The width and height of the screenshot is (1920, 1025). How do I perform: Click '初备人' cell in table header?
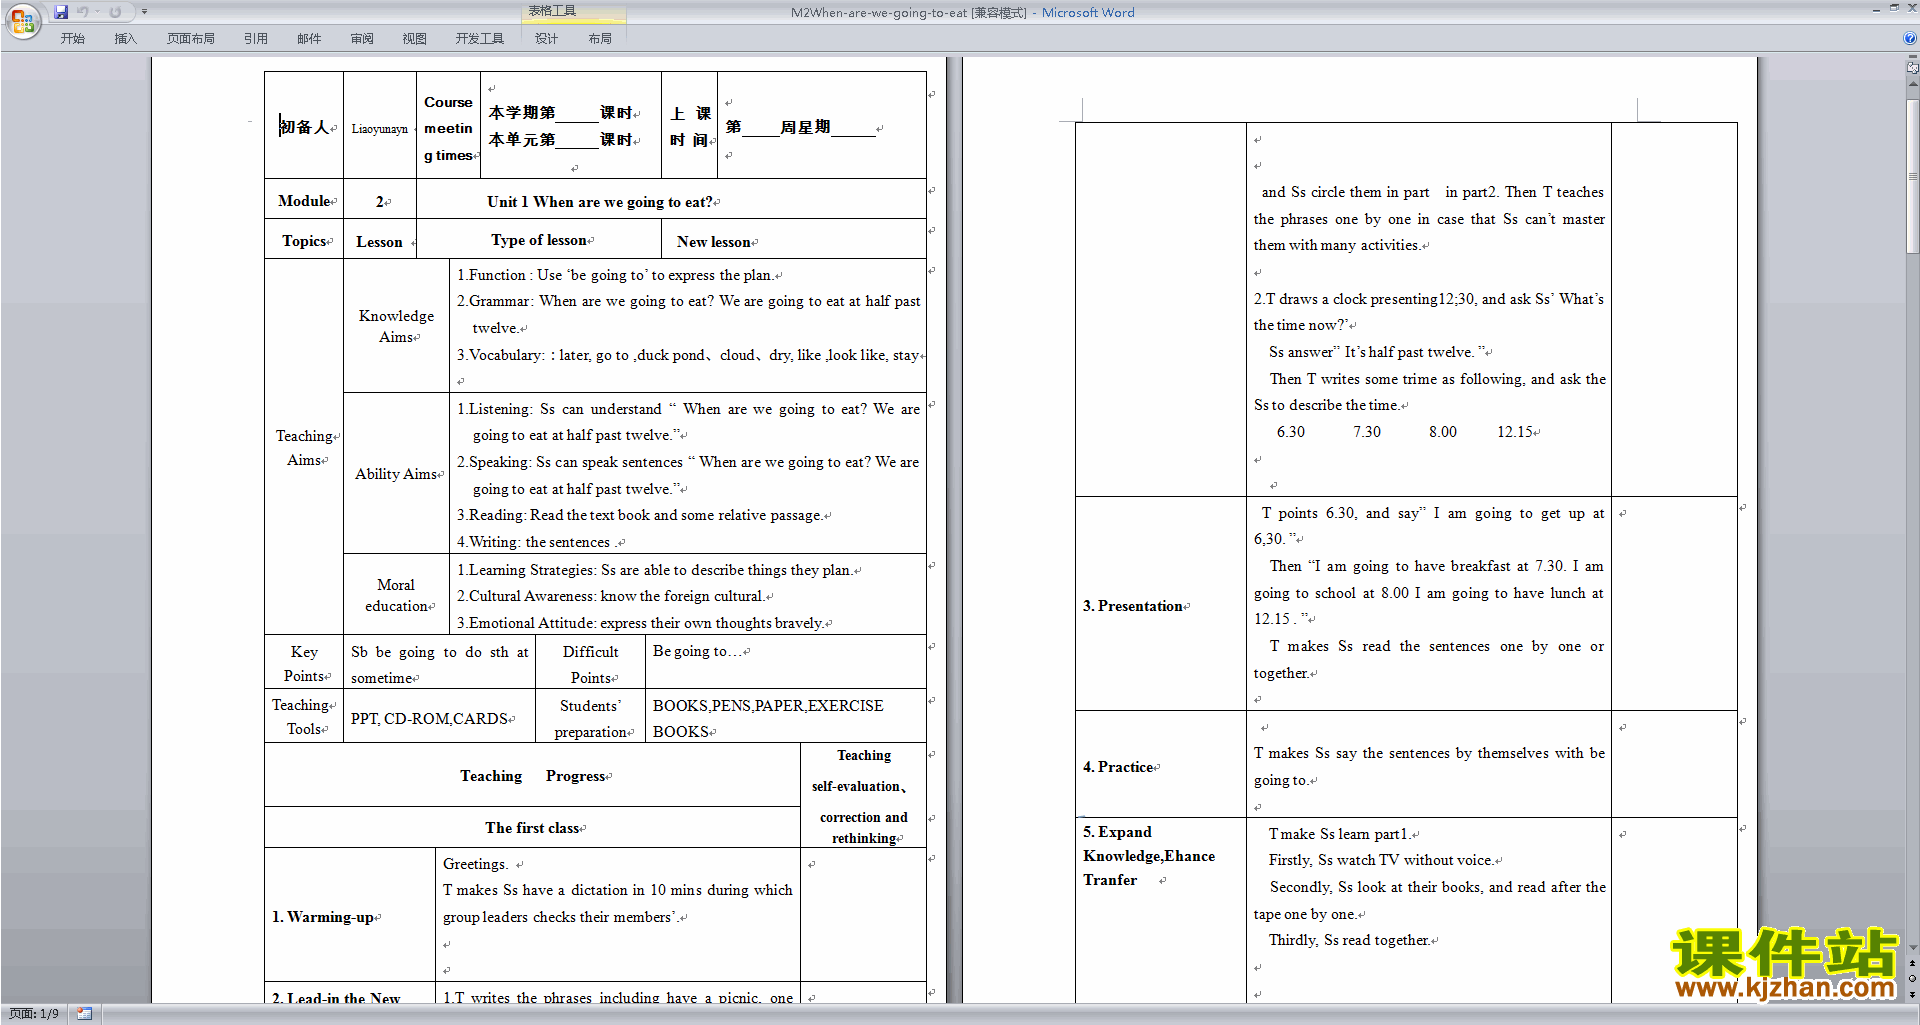click(304, 127)
